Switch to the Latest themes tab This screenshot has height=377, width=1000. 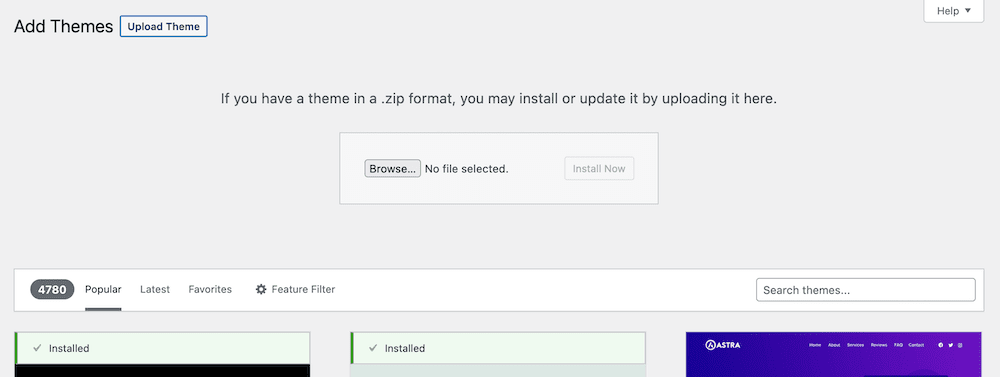point(155,289)
